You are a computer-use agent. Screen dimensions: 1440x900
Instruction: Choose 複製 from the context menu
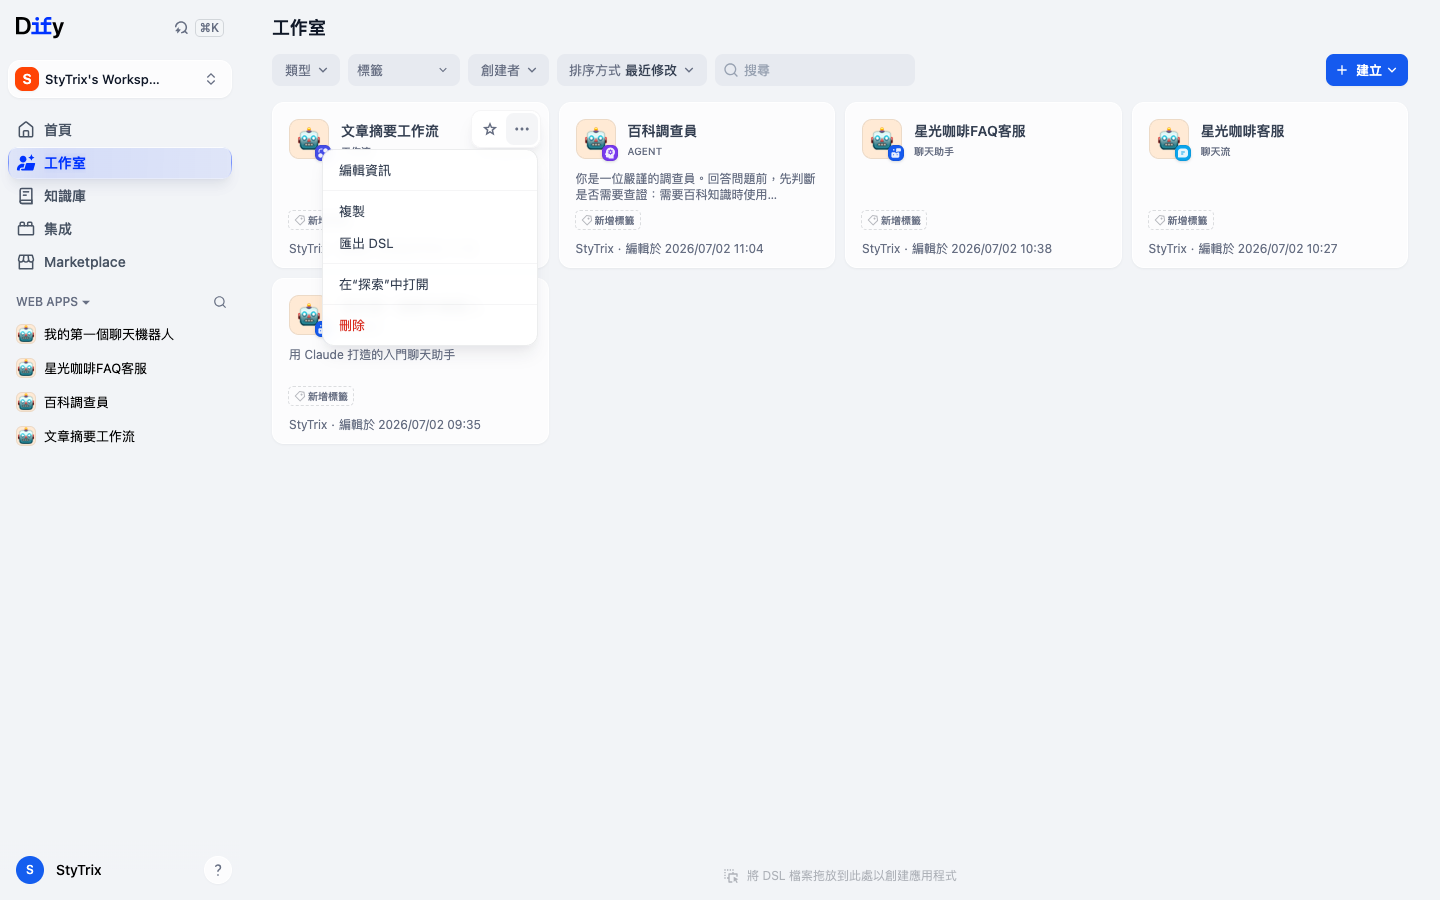click(430, 212)
